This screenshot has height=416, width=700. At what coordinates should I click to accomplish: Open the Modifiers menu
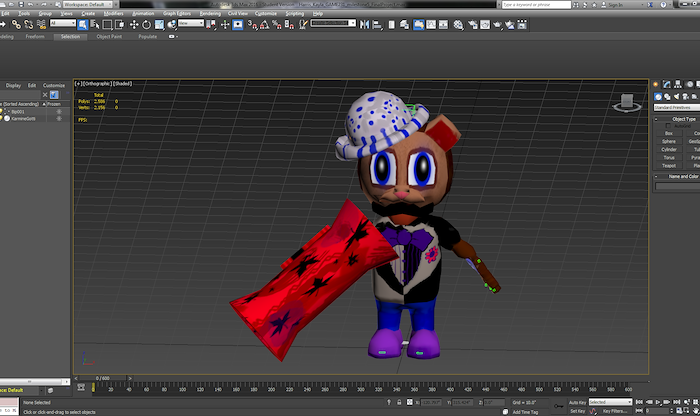tap(113, 13)
